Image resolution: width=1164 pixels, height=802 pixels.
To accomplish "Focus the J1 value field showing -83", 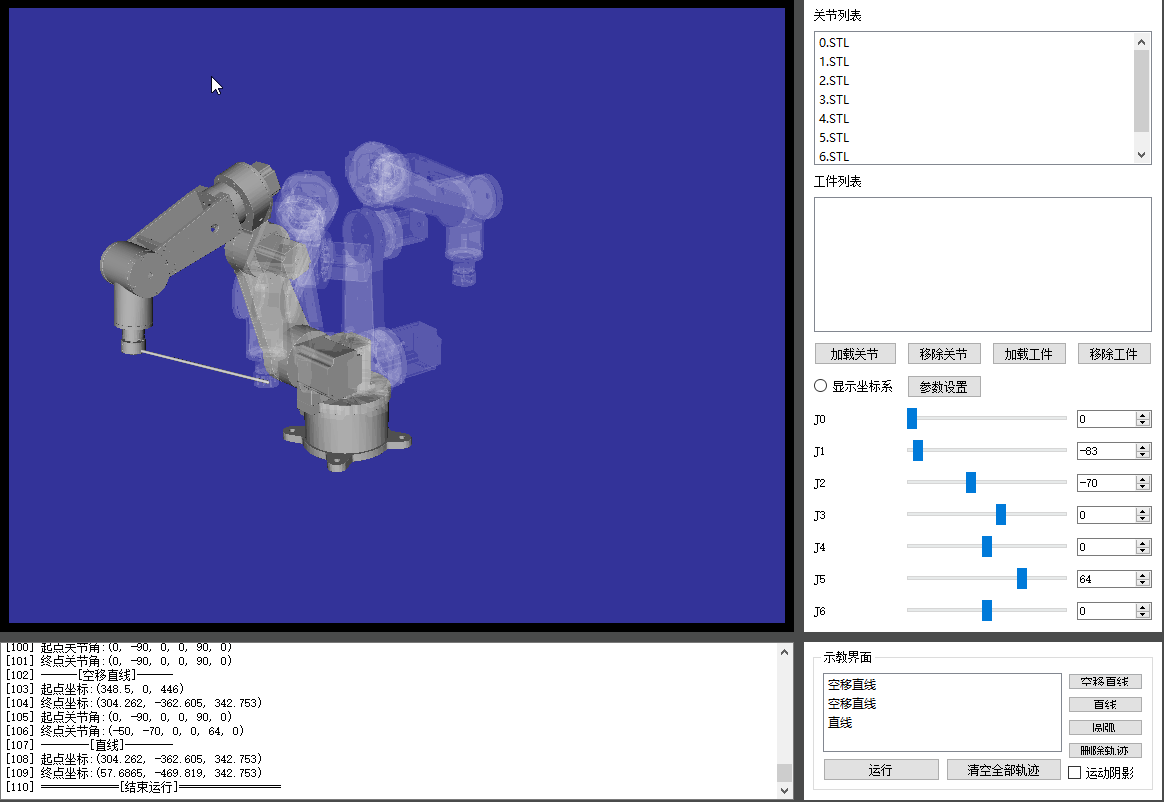I will (x=1106, y=451).
